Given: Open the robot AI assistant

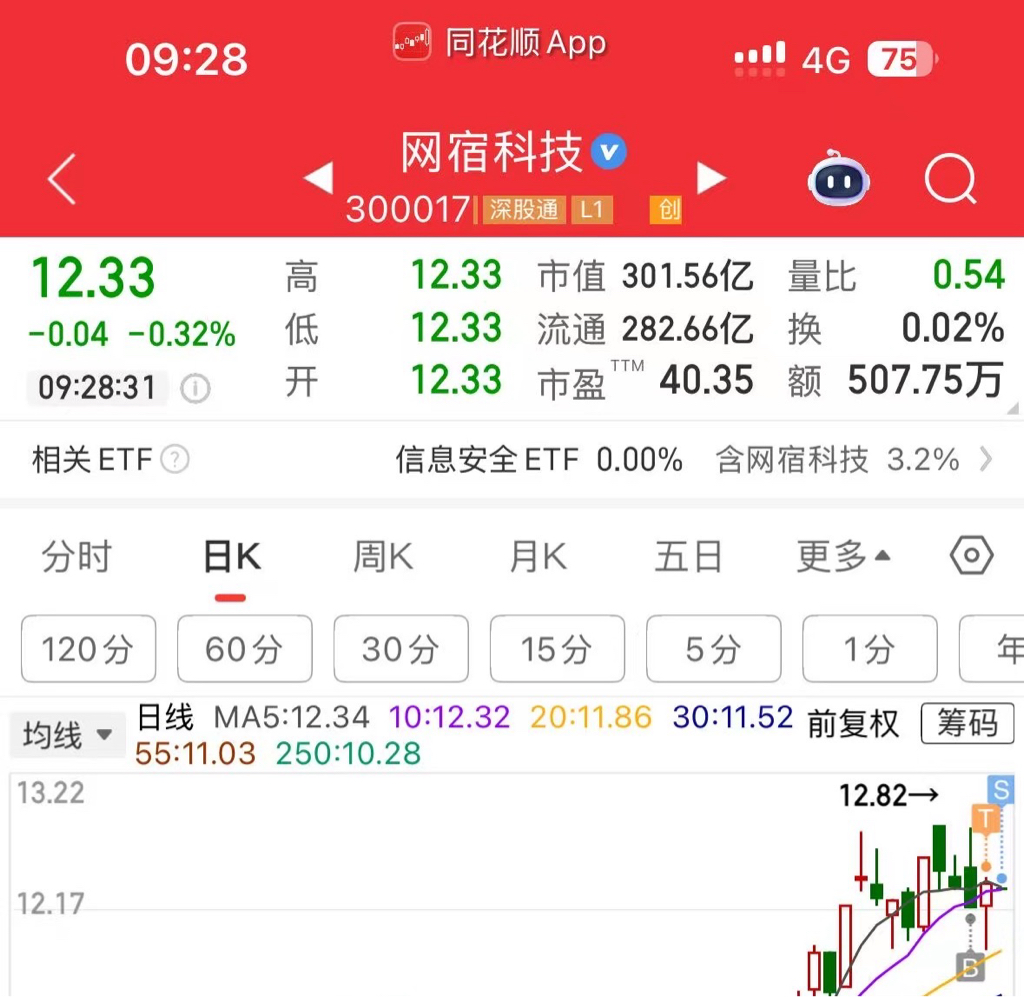Looking at the screenshot, I should pyautogui.click(x=839, y=178).
